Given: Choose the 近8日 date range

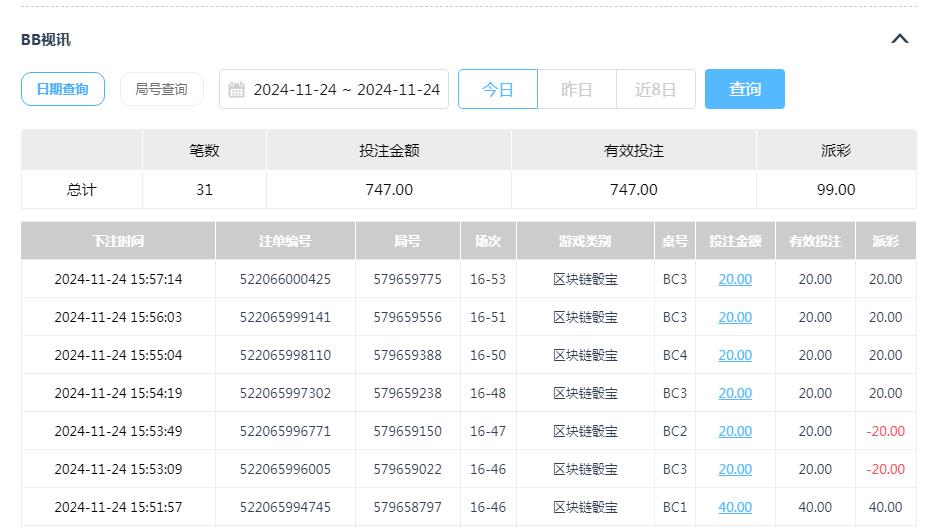Looking at the screenshot, I should pyautogui.click(x=655, y=89).
